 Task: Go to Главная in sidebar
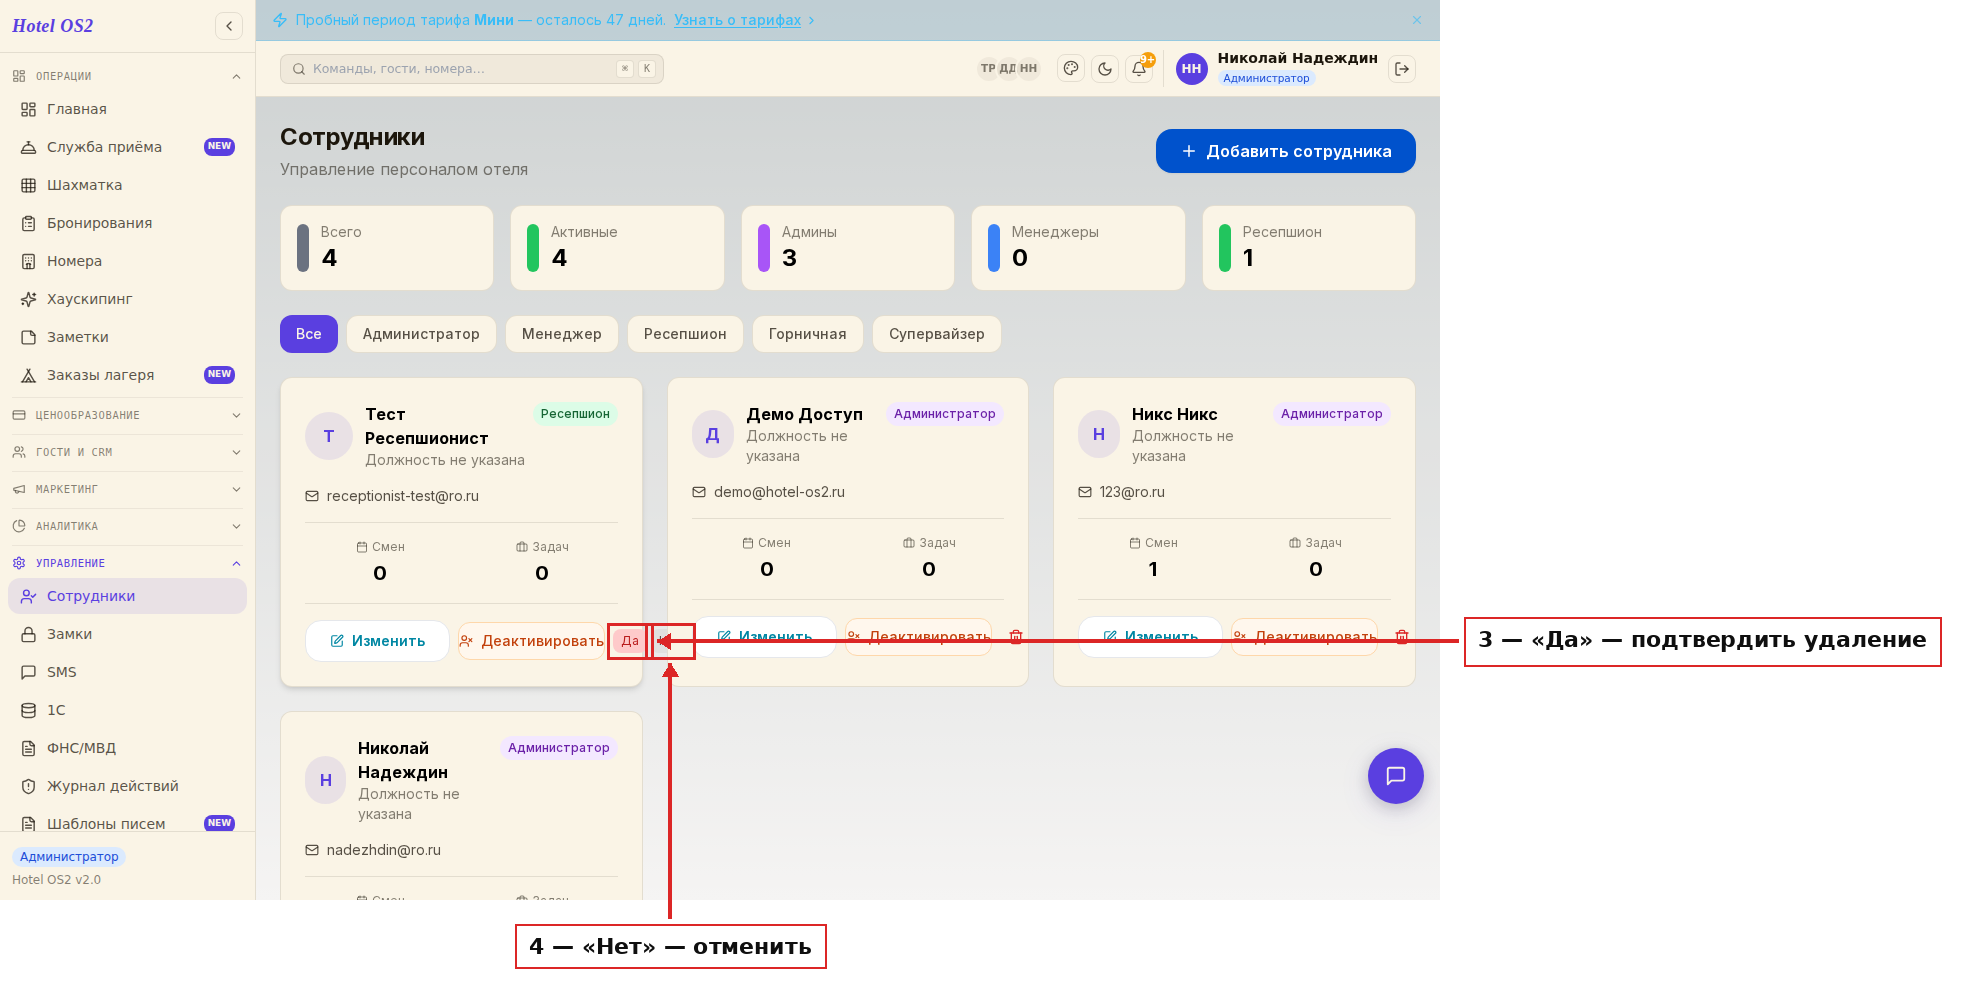[127, 109]
